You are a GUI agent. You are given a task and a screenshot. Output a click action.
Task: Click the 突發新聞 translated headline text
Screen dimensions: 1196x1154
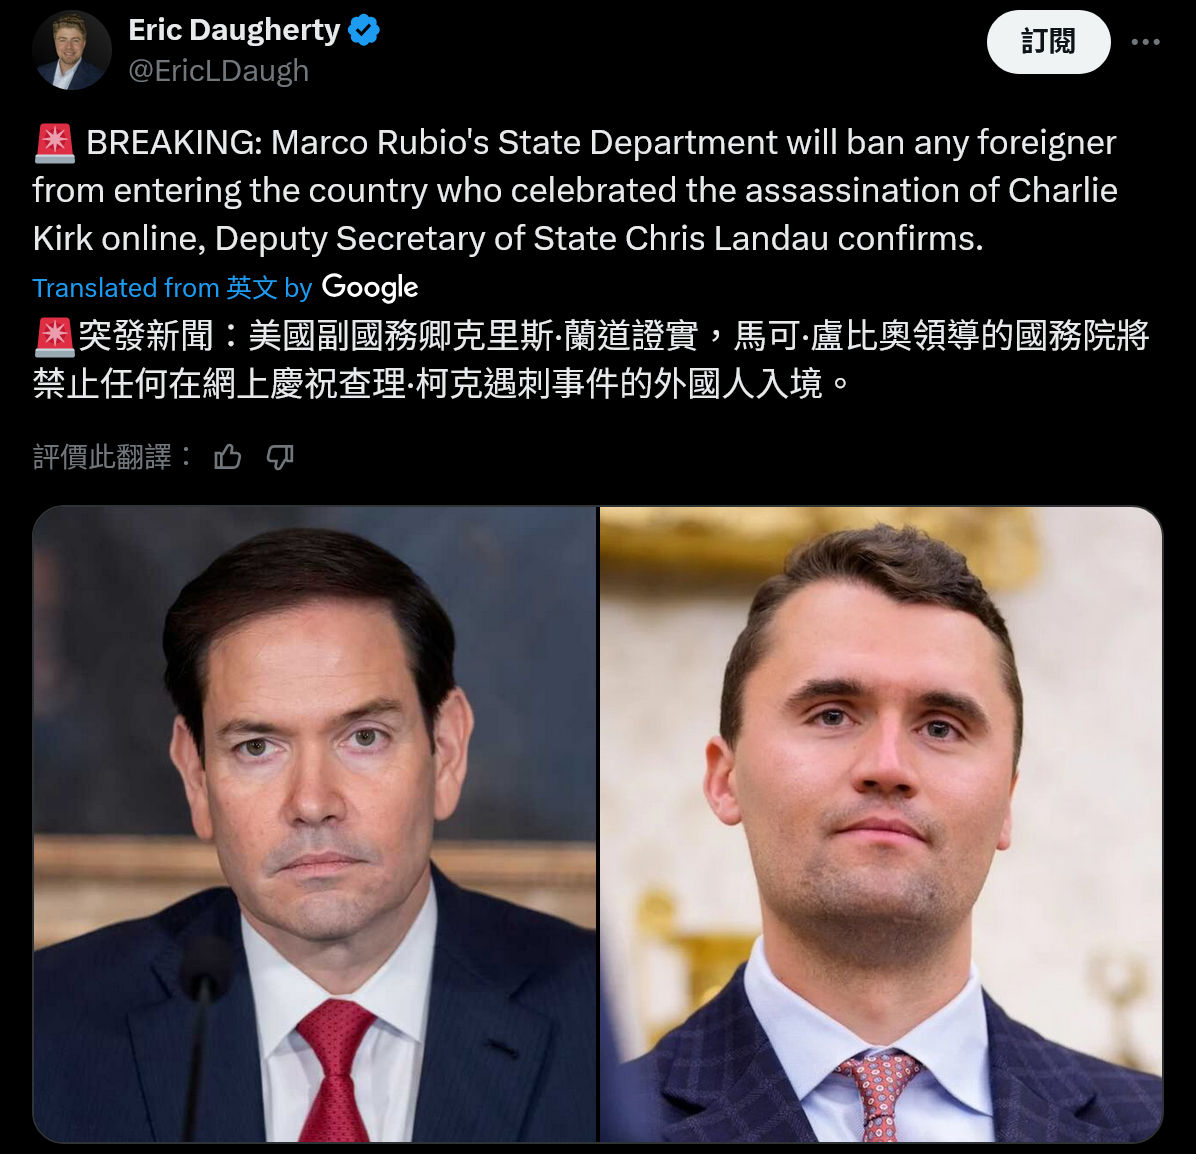pos(146,336)
